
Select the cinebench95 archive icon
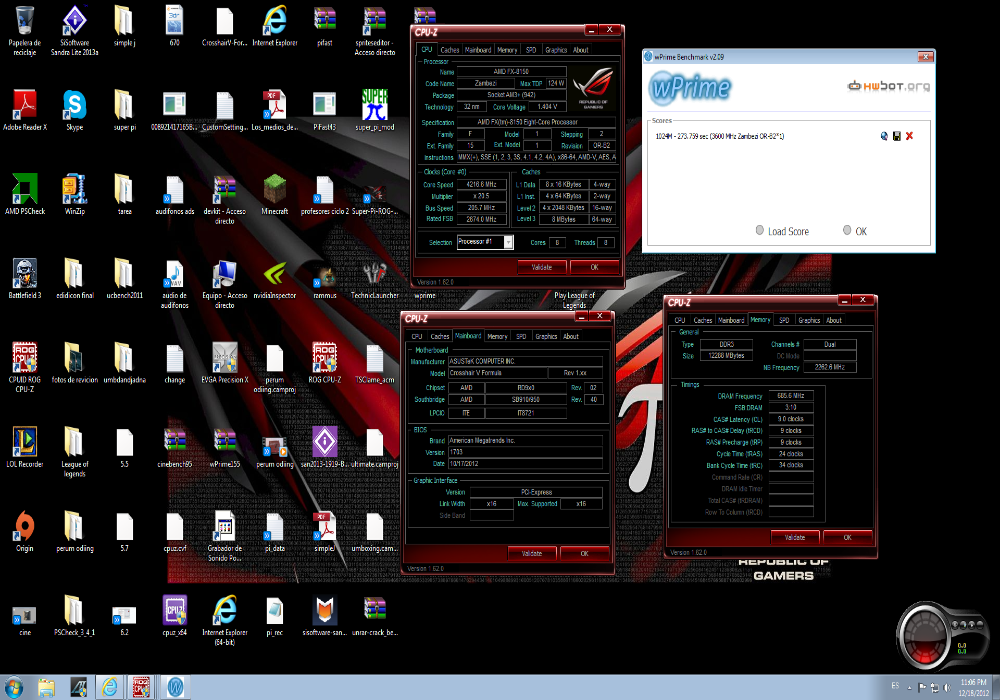[175, 447]
